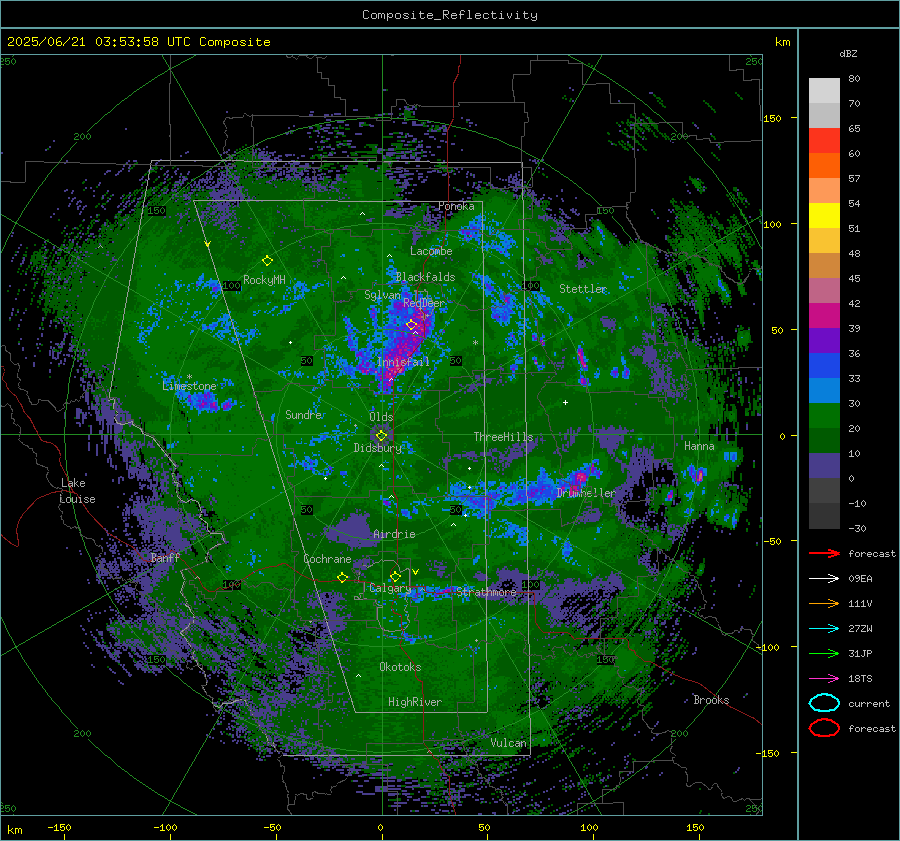The height and width of the screenshot is (841, 900).
Task: Click the Drumheller label
Action: [x=586, y=493]
